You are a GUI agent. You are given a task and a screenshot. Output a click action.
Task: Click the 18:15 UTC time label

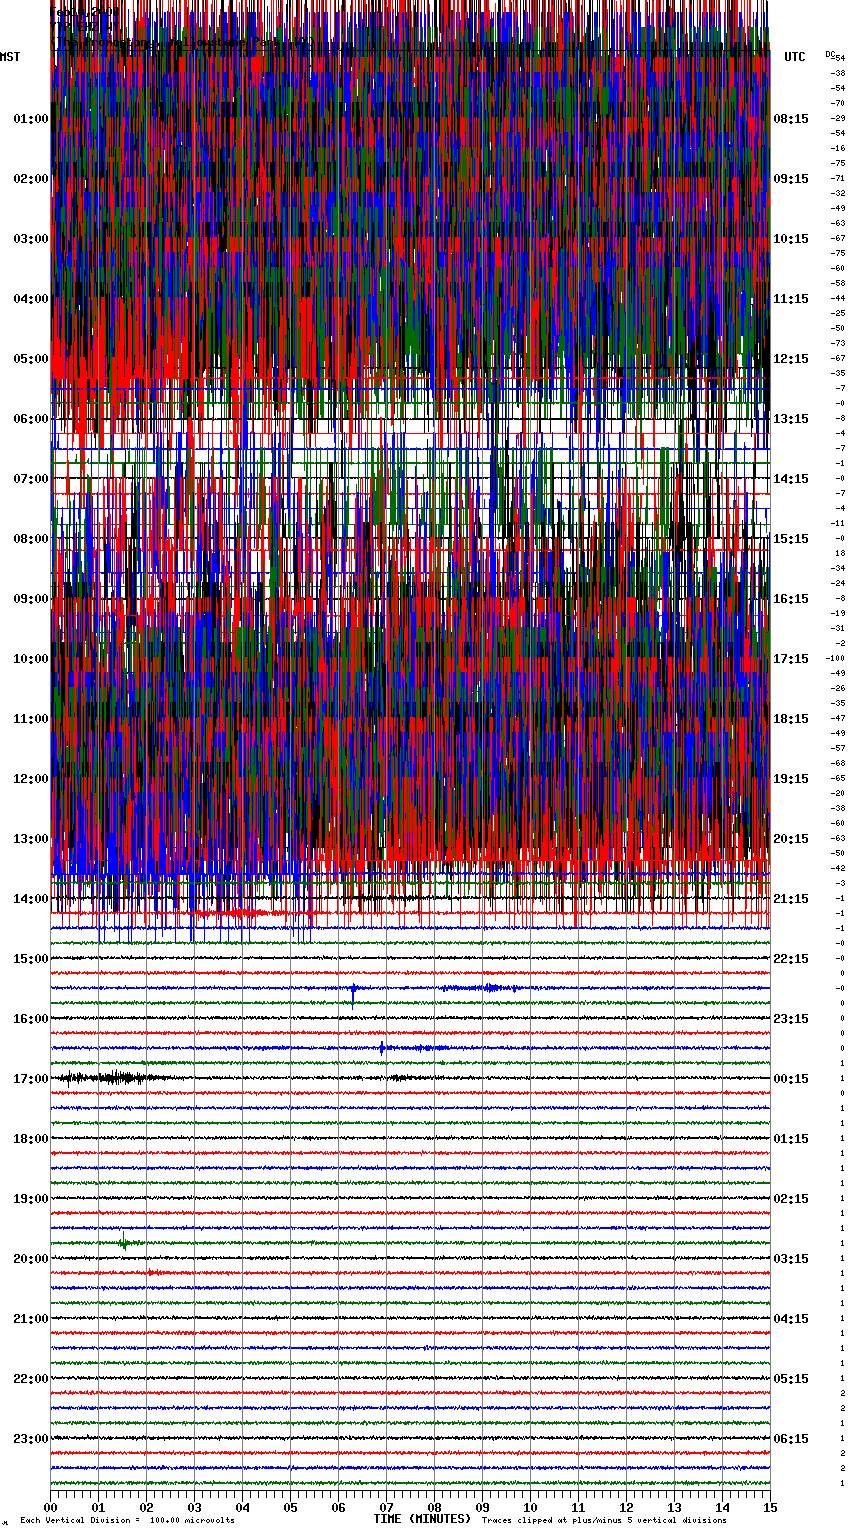point(791,719)
